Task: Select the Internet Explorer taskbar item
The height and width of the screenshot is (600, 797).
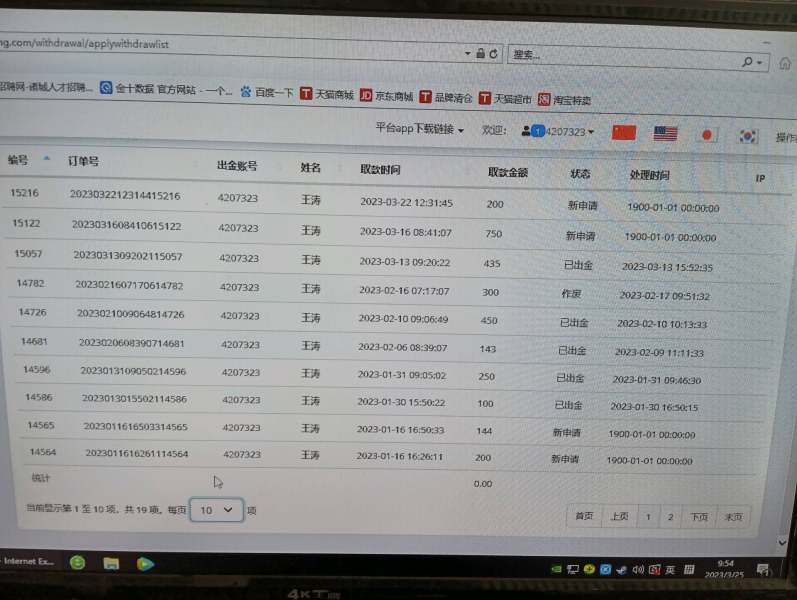Action: point(28,561)
